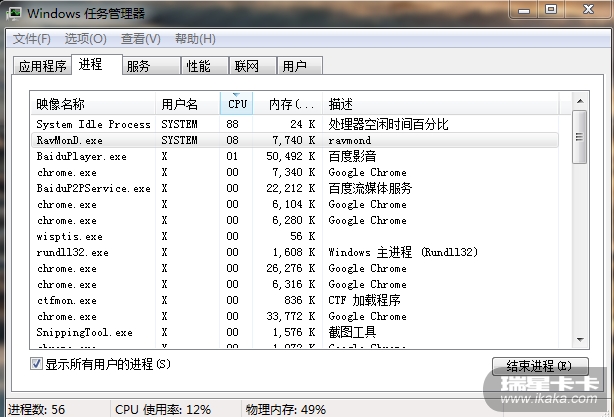Screen dimensions: 614x417
Task: Sort by 内存 column header
Action: [287, 104]
